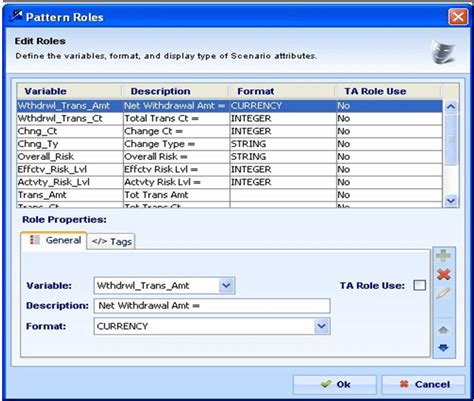Click the mask icon in Edit Roles header
Viewport: 474px width, 401px height.
tap(443, 52)
